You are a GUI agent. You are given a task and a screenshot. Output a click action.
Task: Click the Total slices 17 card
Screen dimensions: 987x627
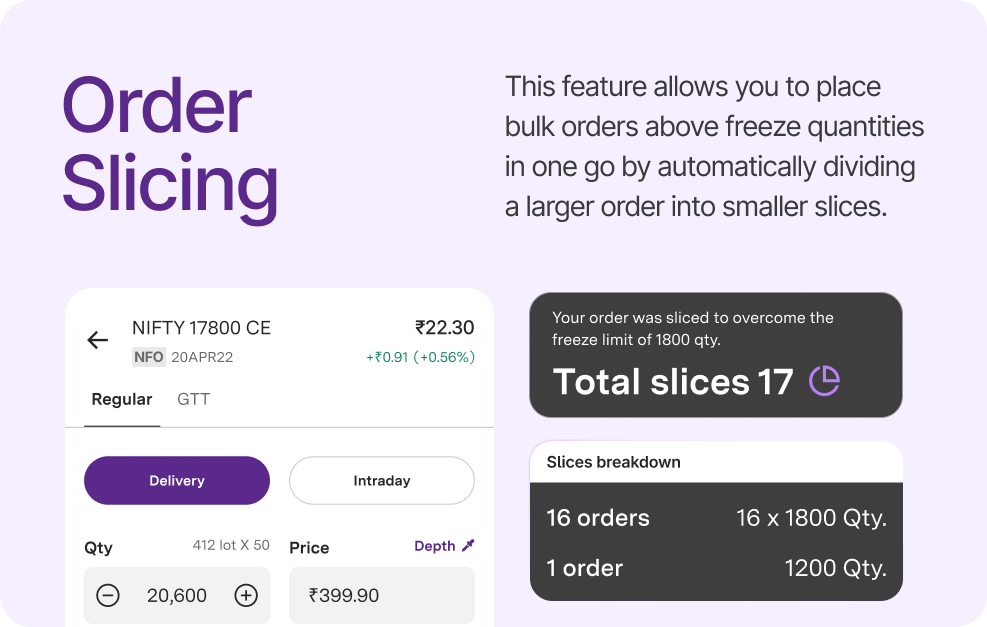(716, 355)
